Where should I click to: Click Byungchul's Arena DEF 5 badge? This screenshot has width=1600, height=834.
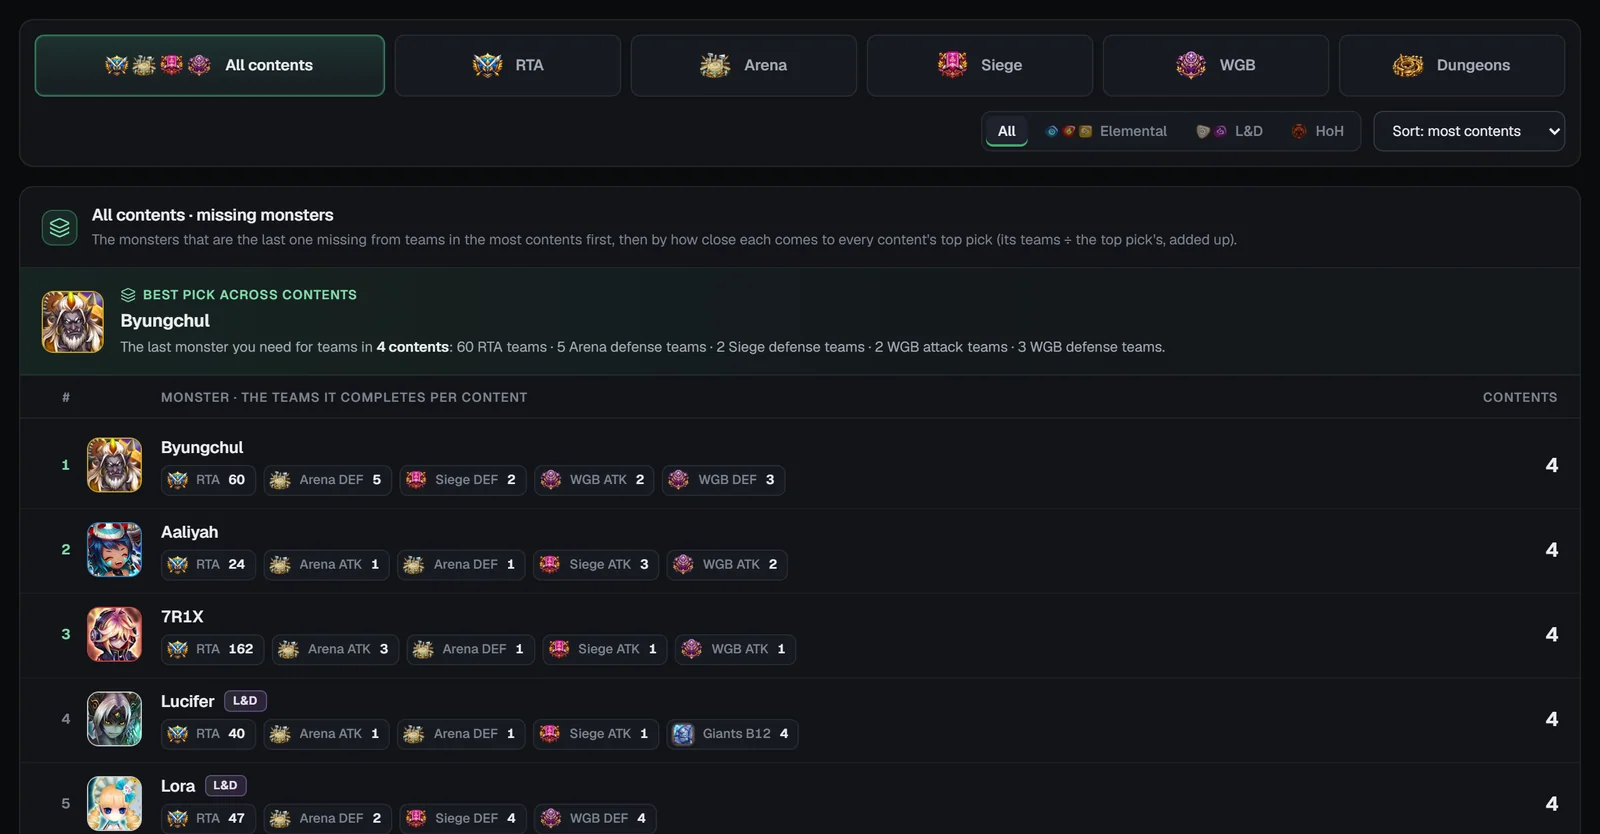point(328,480)
